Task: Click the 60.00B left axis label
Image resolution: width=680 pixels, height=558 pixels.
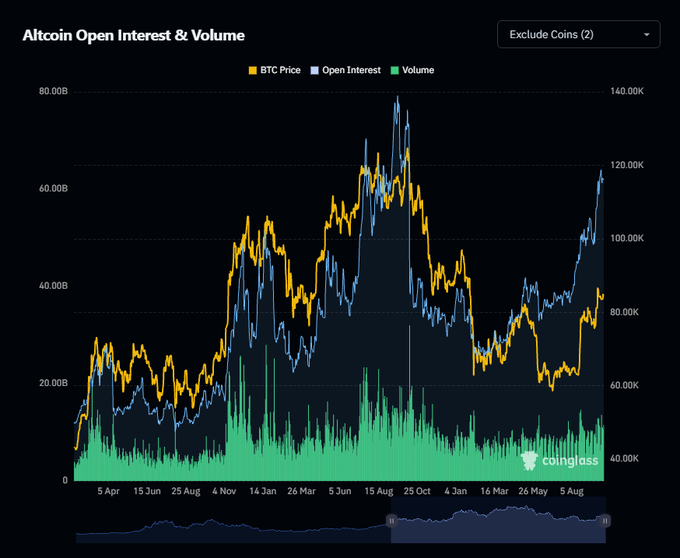Action: tap(53, 189)
